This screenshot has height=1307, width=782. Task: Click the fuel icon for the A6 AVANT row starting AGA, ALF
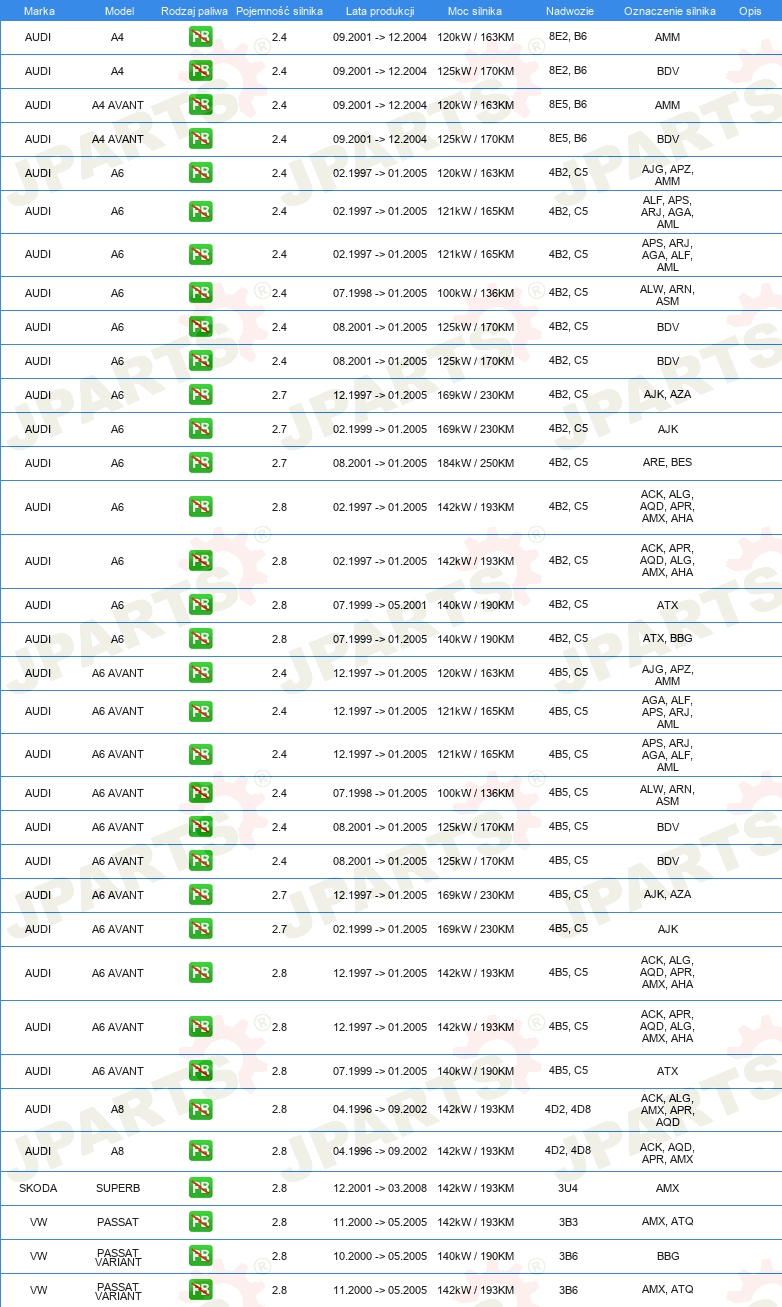click(x=200, y=711)
